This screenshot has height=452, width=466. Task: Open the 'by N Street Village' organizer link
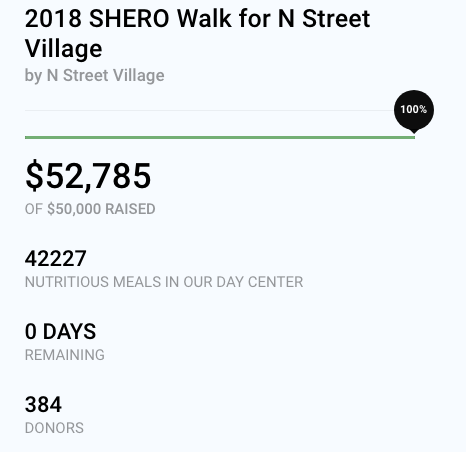[94, 76]
